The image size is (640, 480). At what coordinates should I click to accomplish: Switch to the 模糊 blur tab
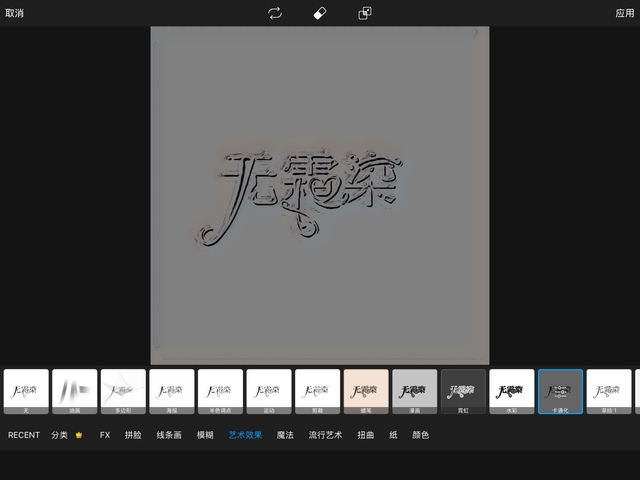pyautogui.click(x=205, y=435)
